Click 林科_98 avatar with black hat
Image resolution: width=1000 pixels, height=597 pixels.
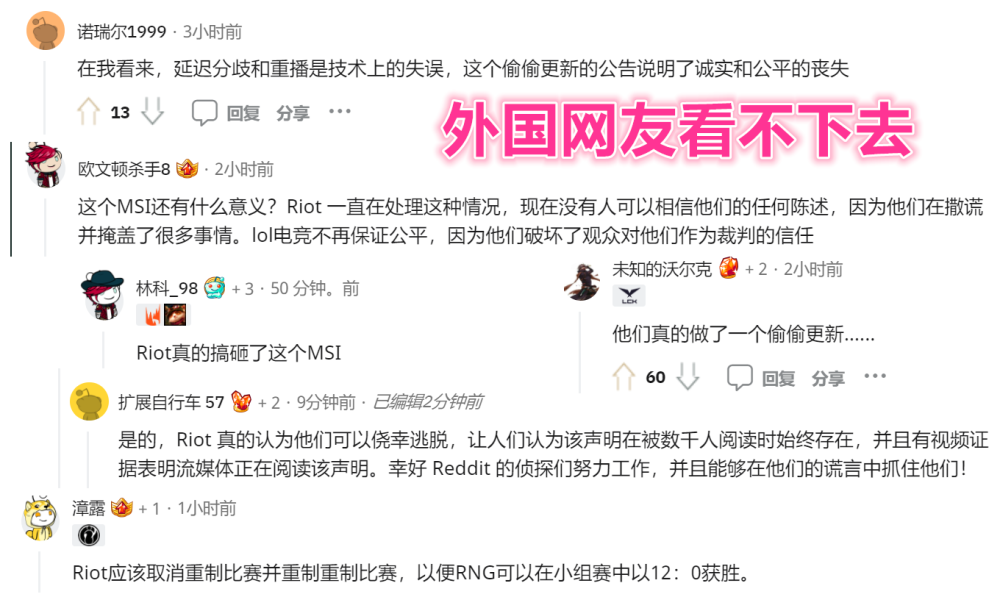point(102,295)
